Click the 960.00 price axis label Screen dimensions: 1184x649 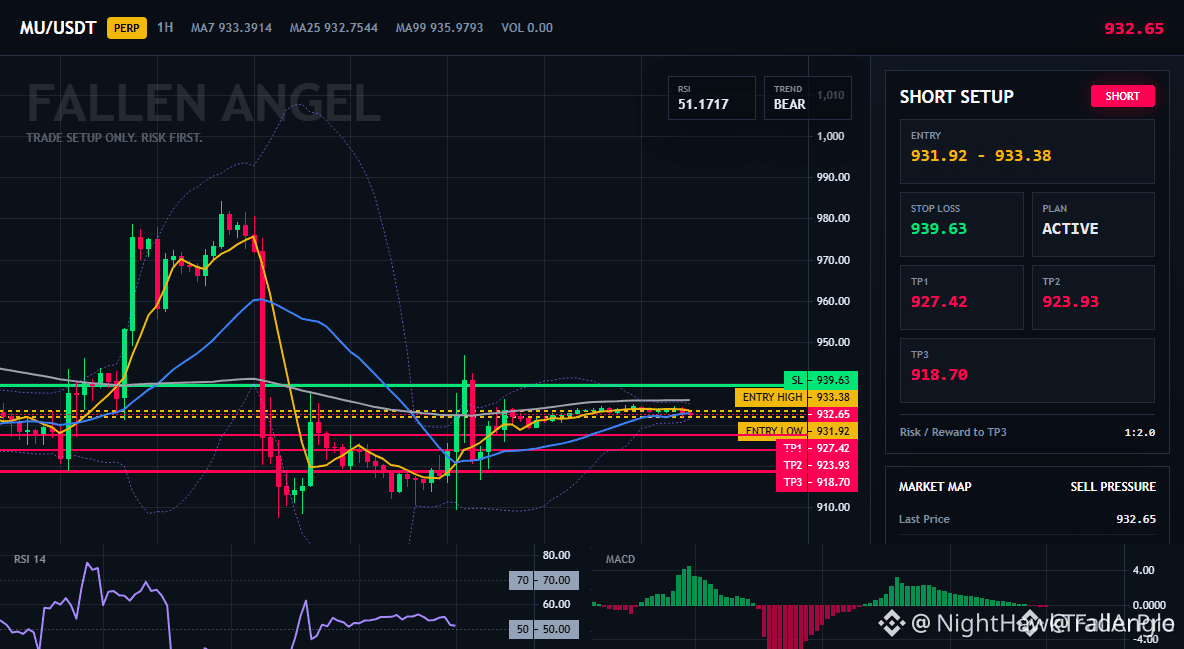[x=833, y=301]
